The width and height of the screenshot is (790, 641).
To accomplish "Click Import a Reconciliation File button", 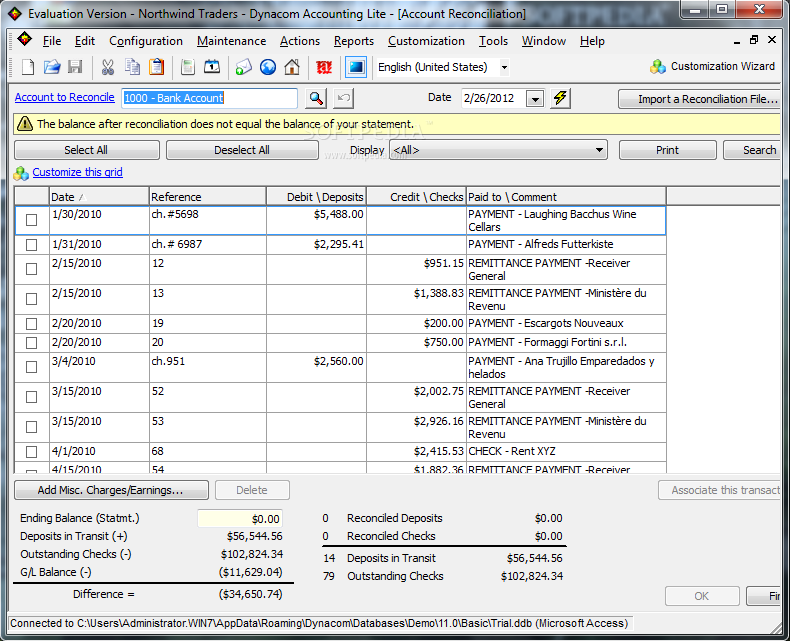I will pos(699,99).
